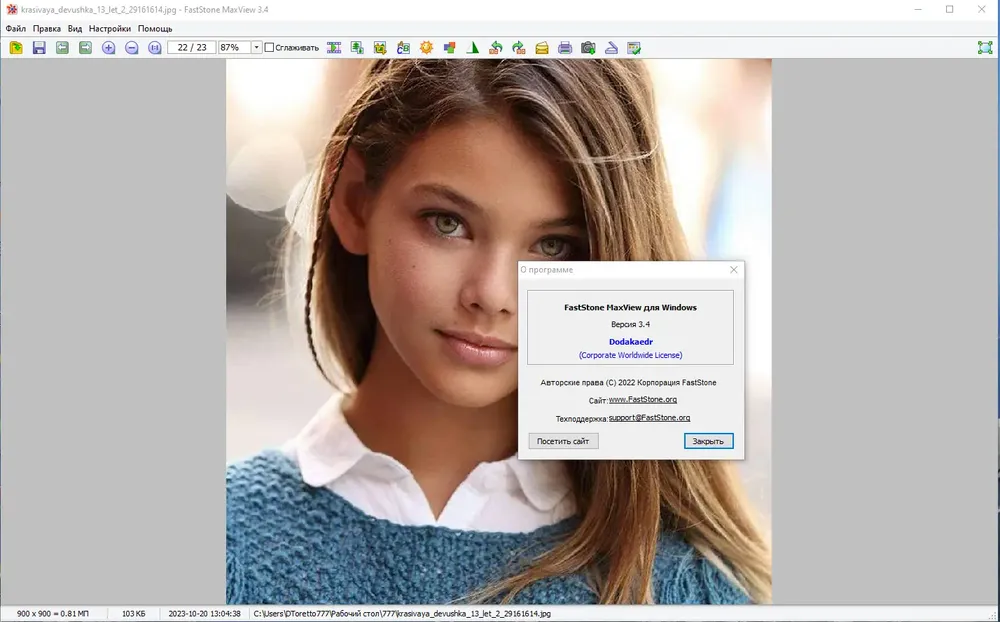Viewport: 1000px width, 622px height.
Task: Click the Закрыть button in the dialog
Action: pos(709,441)
